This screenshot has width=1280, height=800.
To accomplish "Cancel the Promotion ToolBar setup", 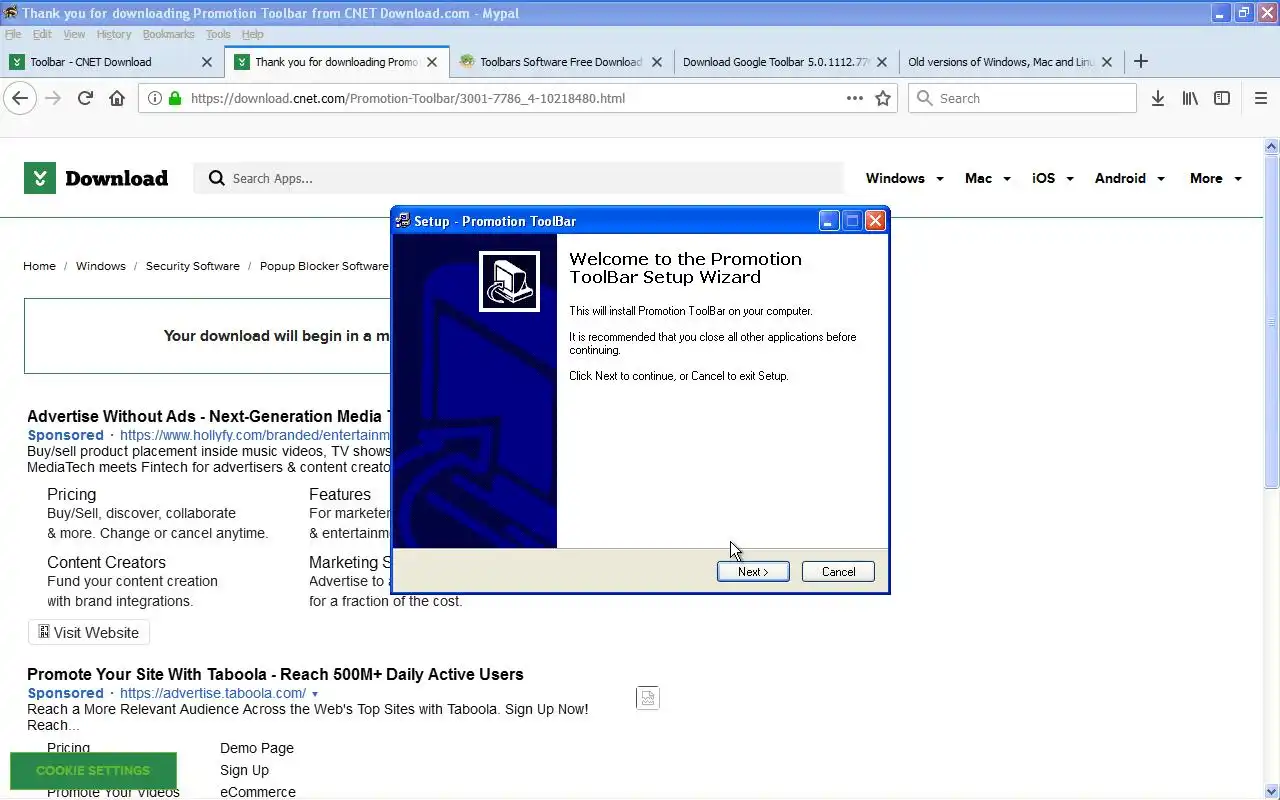I will (x=838, y=572).
